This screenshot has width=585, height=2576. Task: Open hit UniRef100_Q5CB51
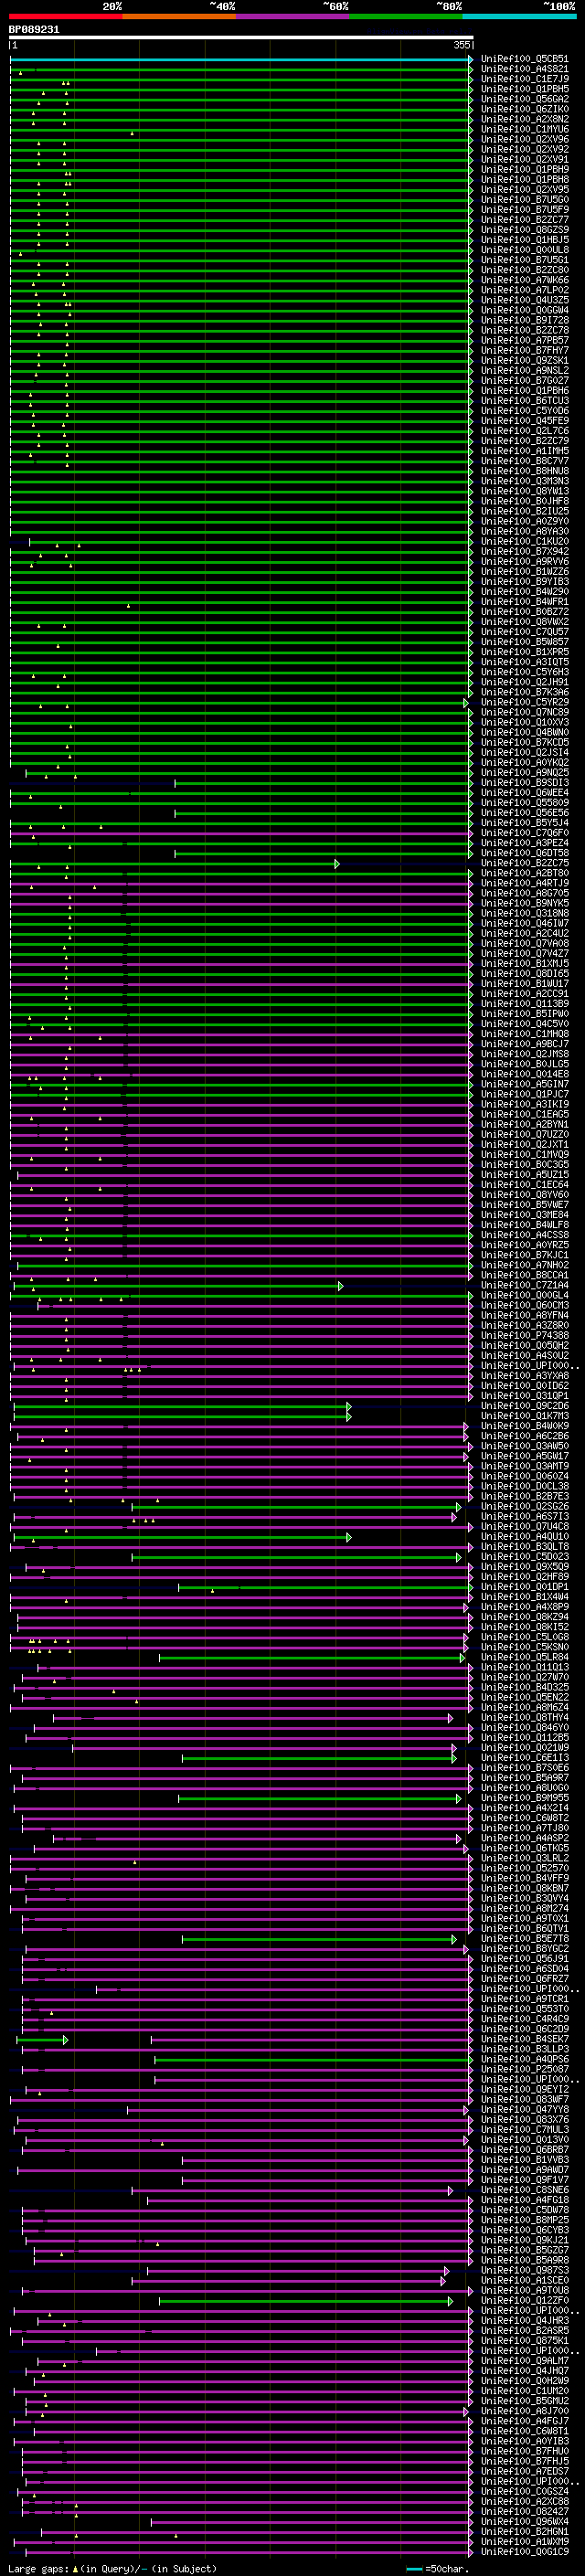click(x=524, y=60)
